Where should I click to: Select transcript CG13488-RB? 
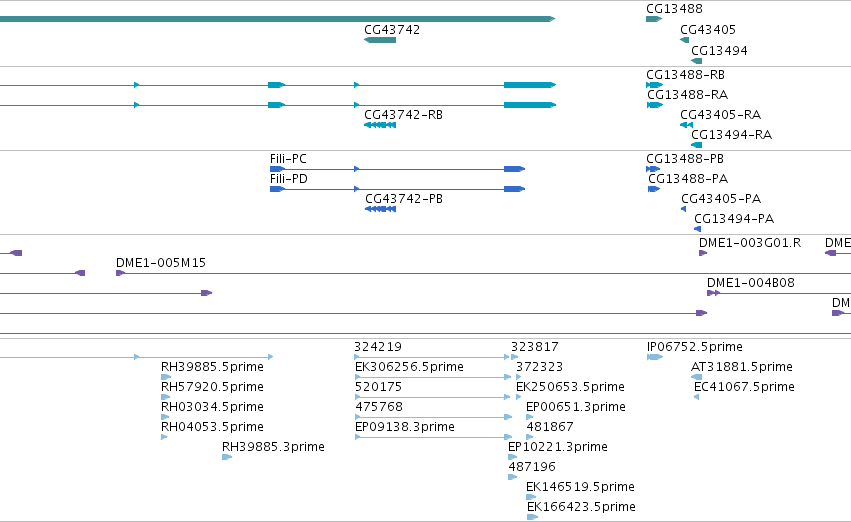coord(685,75)
